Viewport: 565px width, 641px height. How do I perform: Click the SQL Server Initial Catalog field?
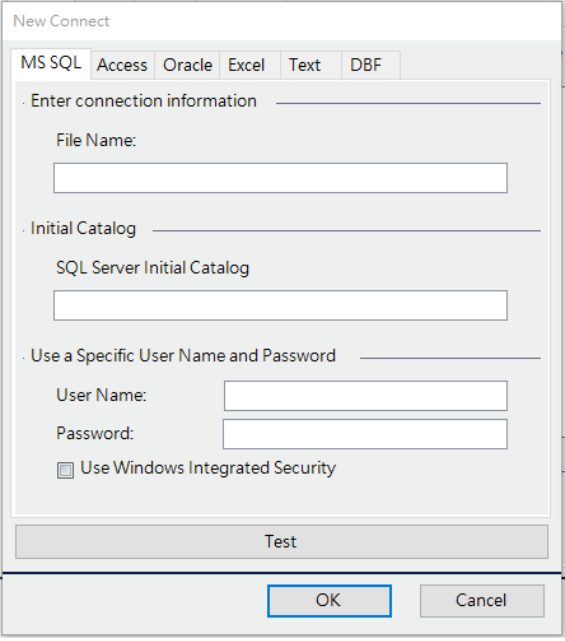280,305
